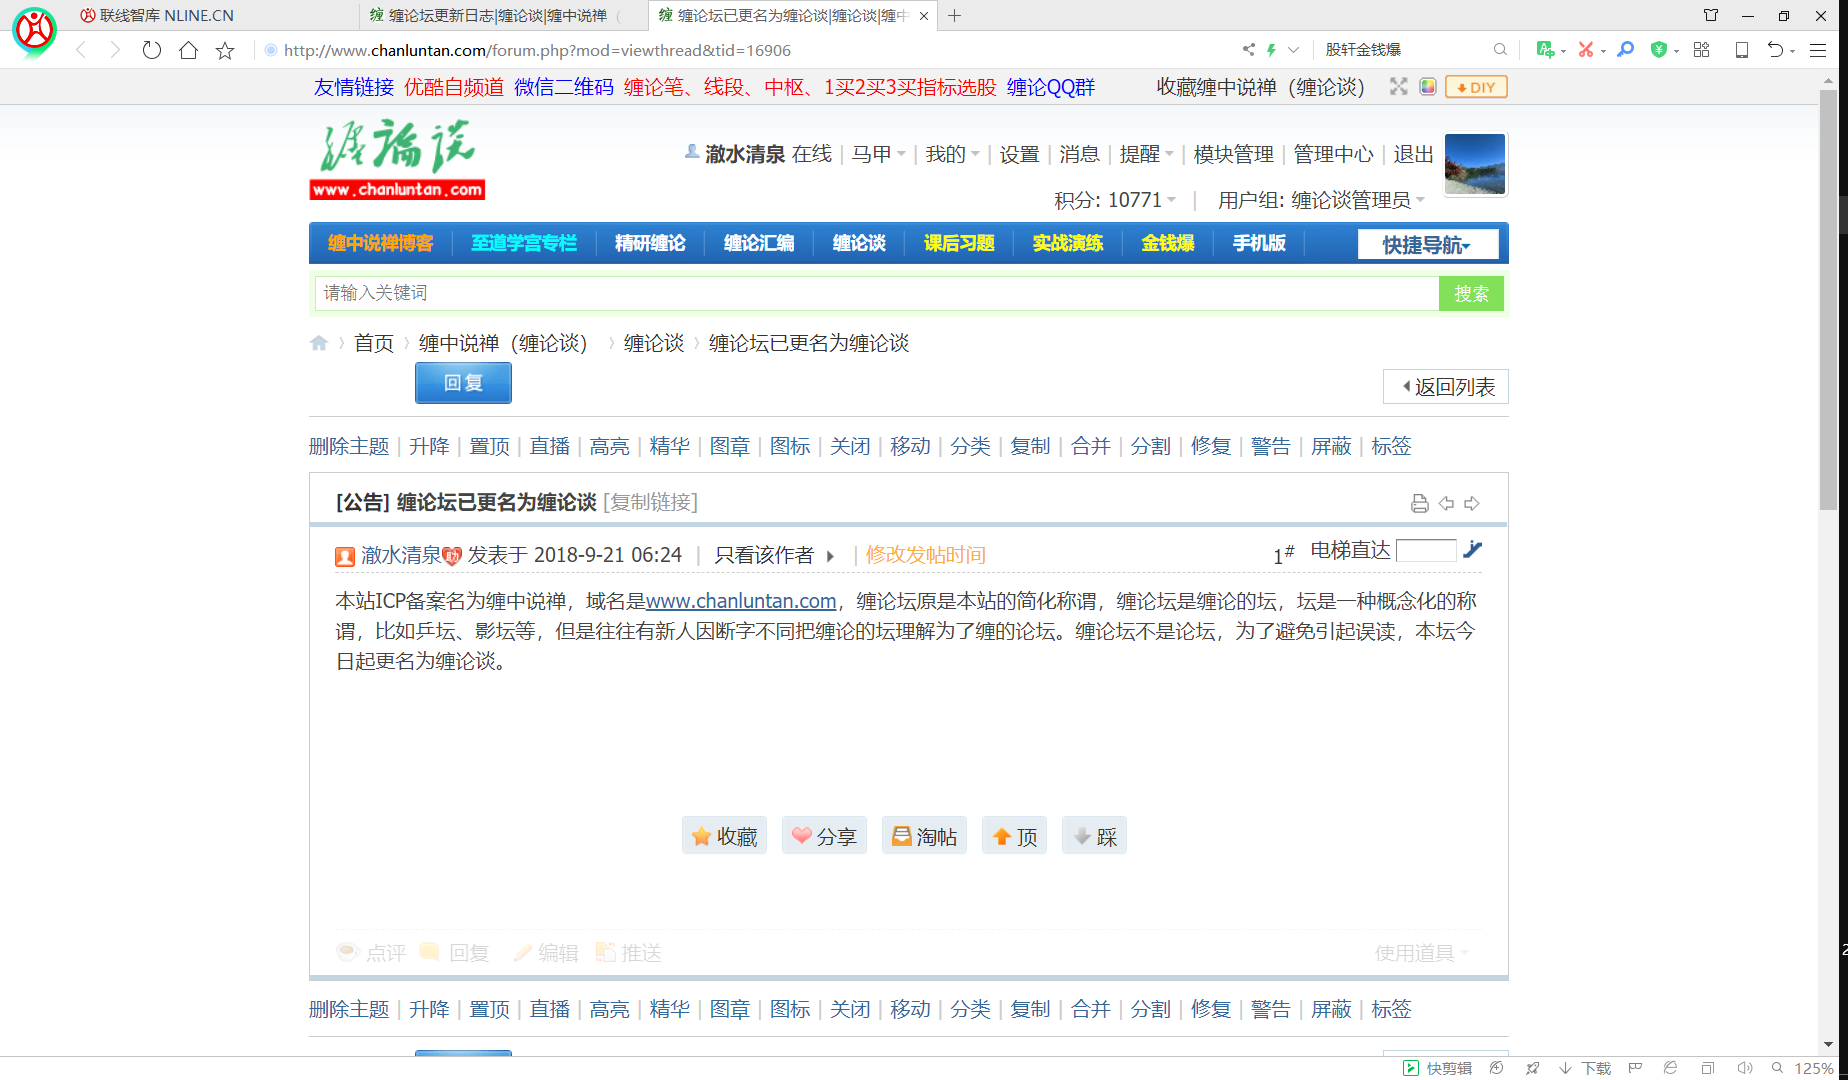The image size is (1848, 1080).
Task: Collect post with the 淘帖 icon
Action: (x=923, y=835)
